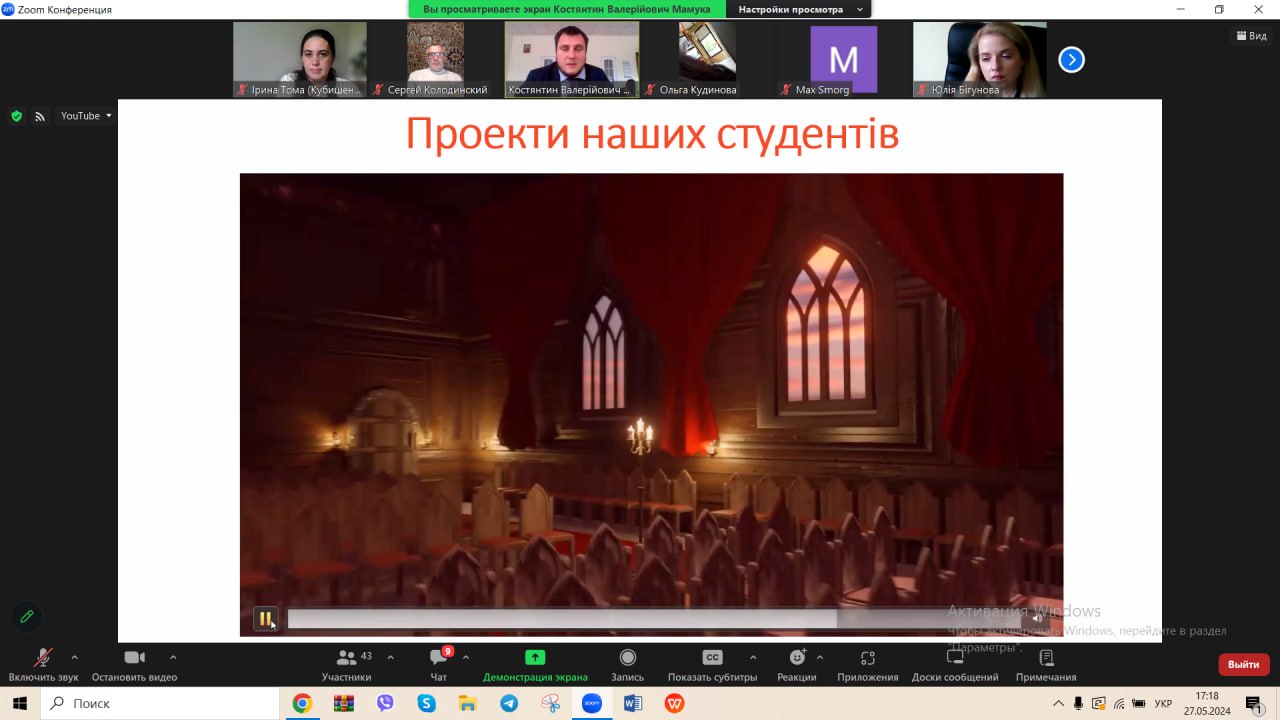Open Примечания notes tool
Image resolution: width=1280 pixels, height=720 pixels.
1046,664
